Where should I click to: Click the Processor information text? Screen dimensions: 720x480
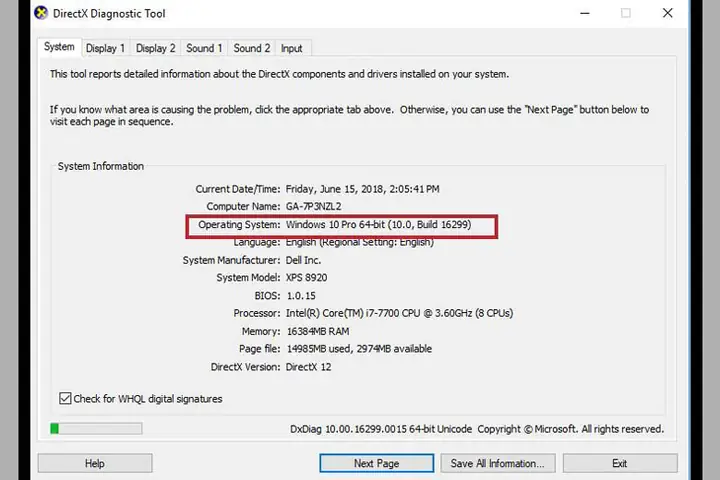[399, 313]
